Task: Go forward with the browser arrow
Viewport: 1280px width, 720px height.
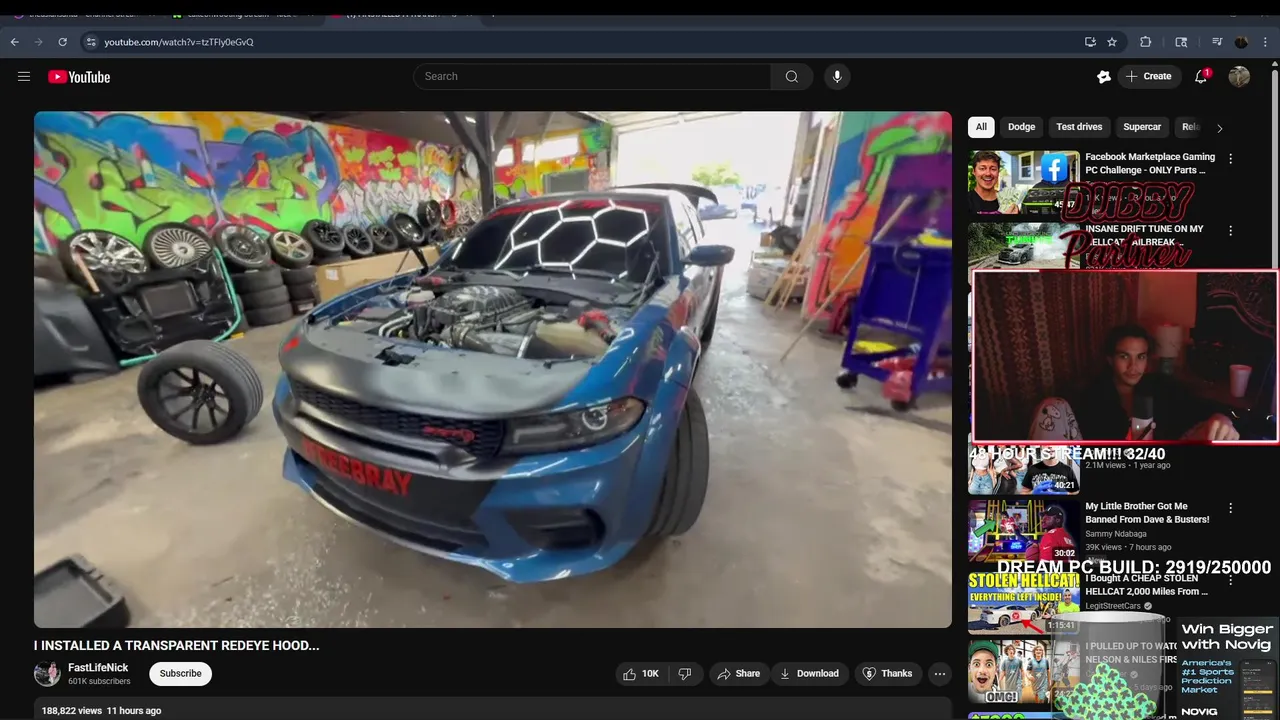Action: 39,42
